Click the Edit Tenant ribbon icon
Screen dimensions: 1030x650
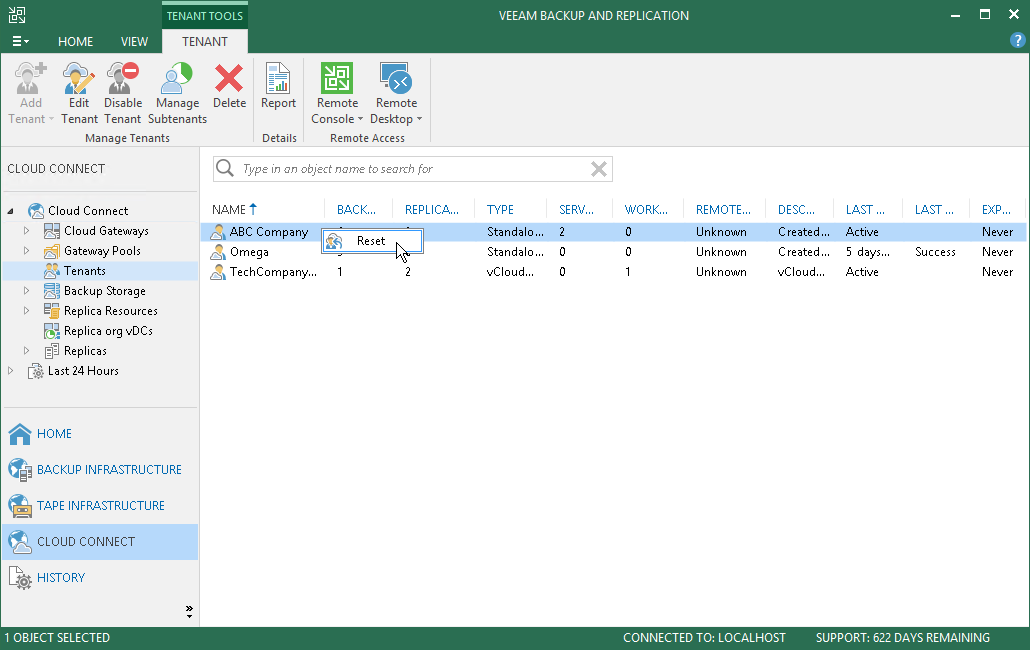79,79
